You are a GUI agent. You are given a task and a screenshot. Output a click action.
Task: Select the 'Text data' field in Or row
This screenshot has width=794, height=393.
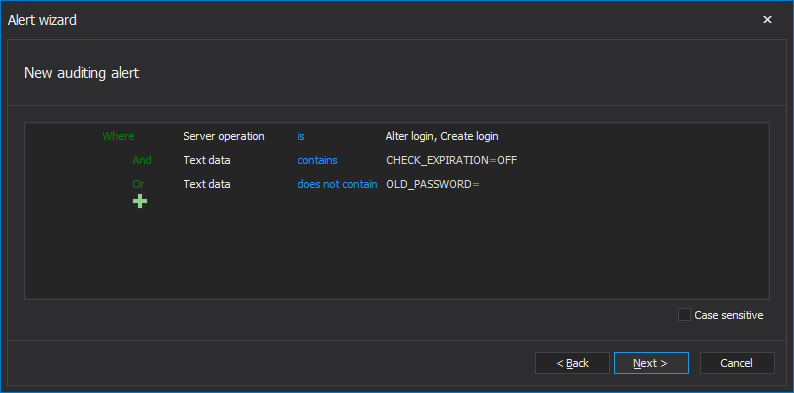pyautogui.click(x=207, y=184)
